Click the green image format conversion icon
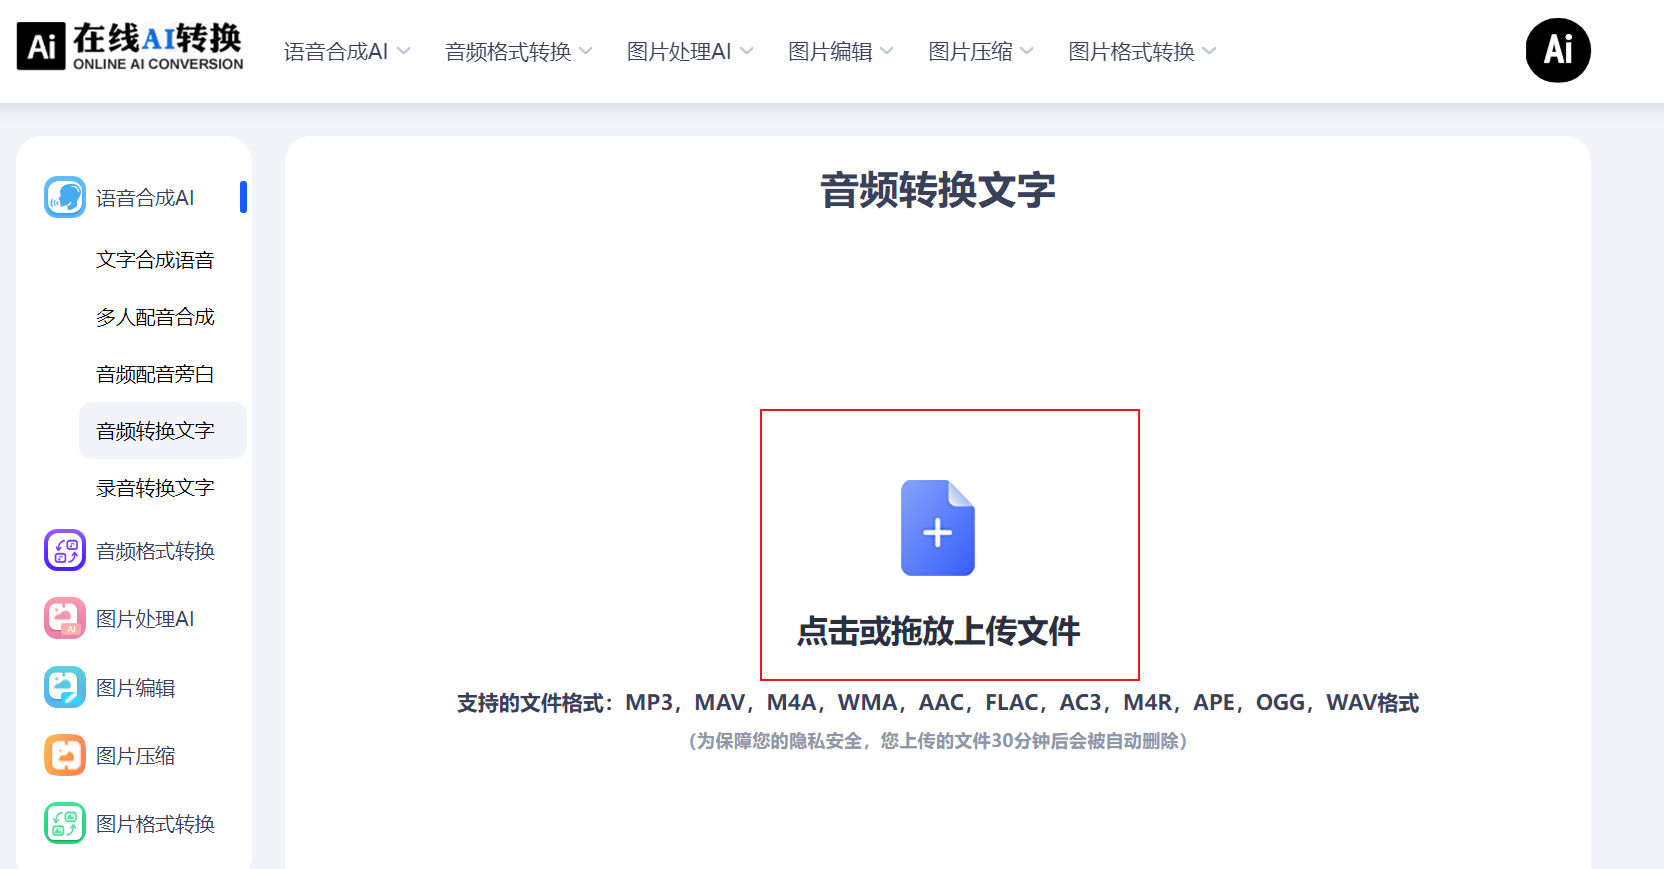 (65, 823)
